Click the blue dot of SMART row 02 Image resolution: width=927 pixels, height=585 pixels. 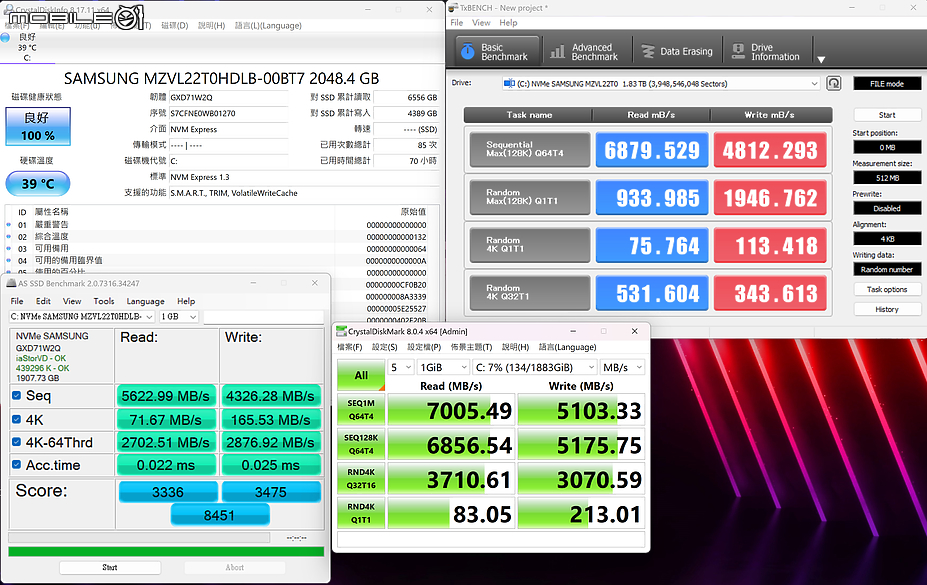click(8, 236)
